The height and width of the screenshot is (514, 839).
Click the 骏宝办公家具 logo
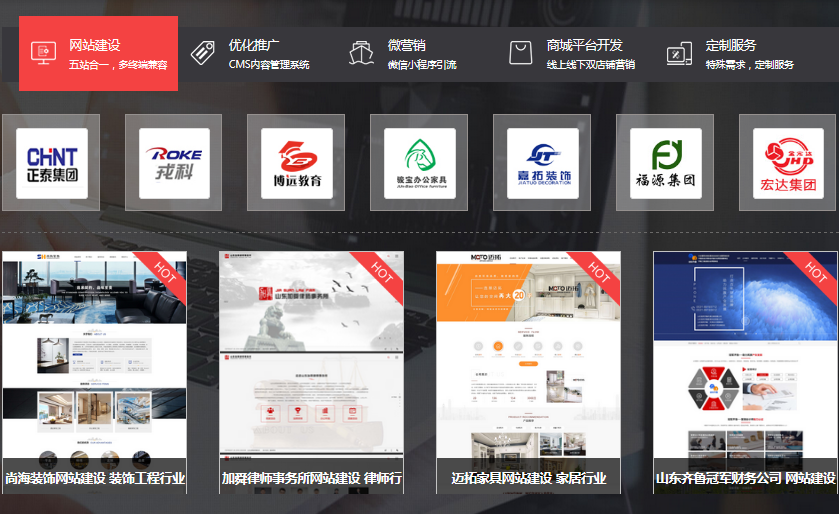click(420, 163)
